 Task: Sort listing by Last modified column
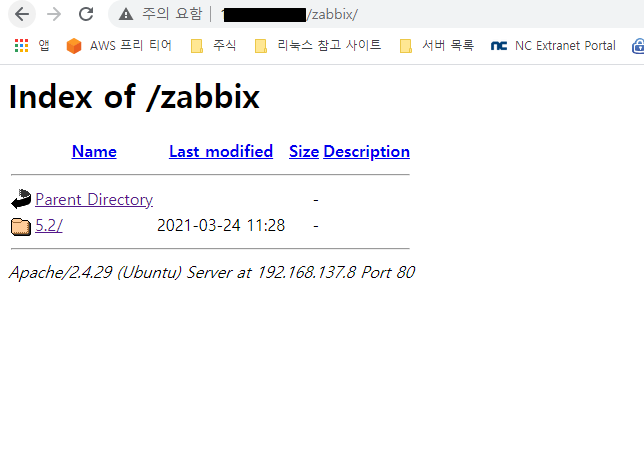coord(221,152)
